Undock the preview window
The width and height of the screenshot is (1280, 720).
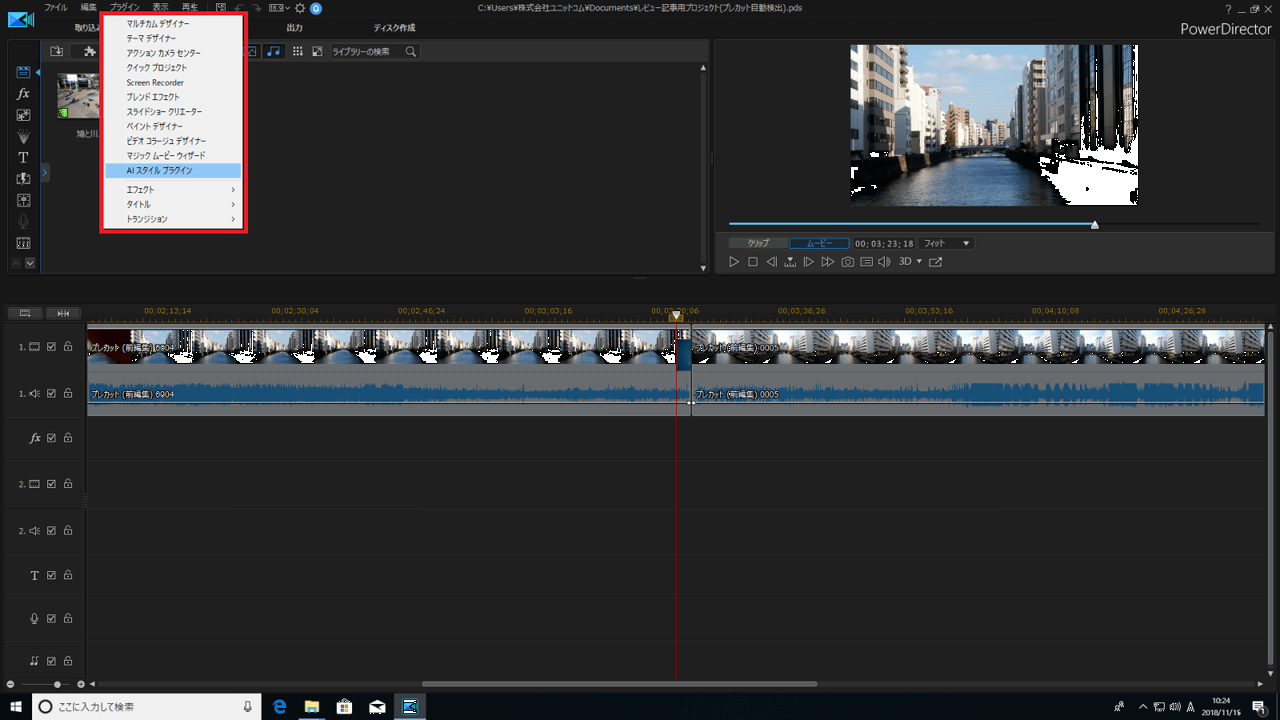[936, 262]
